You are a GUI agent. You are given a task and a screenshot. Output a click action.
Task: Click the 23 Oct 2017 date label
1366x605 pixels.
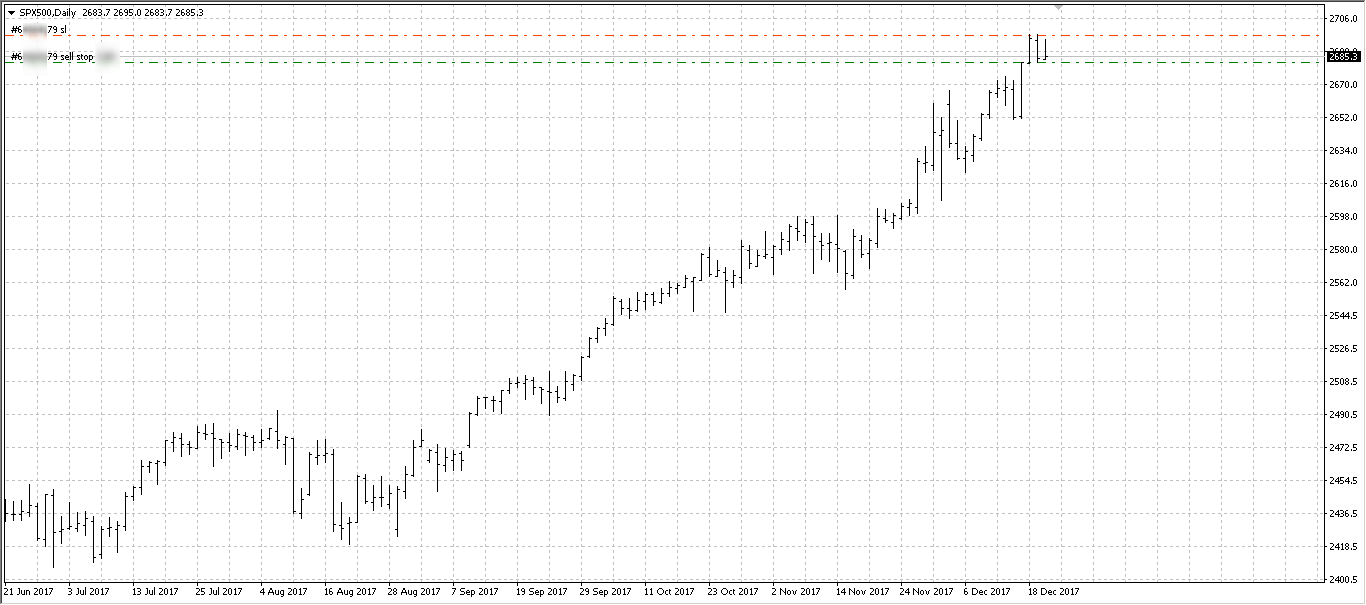coord(733,592)
